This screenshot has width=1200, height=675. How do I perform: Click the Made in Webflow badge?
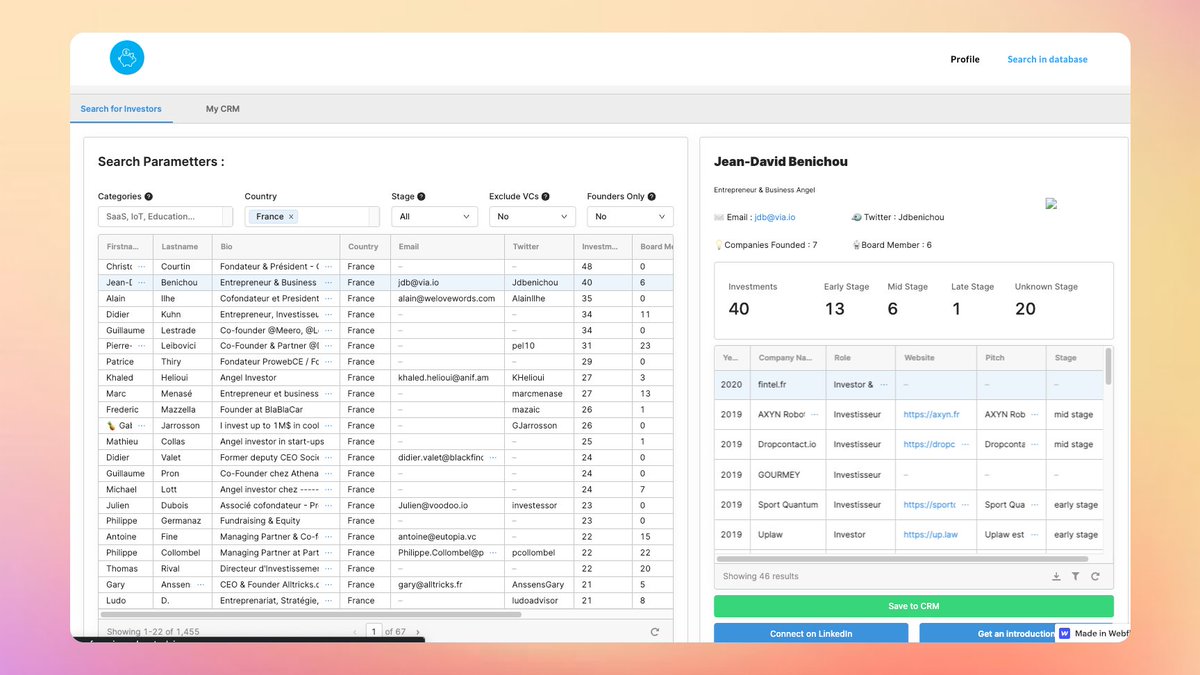point(1092,633)
